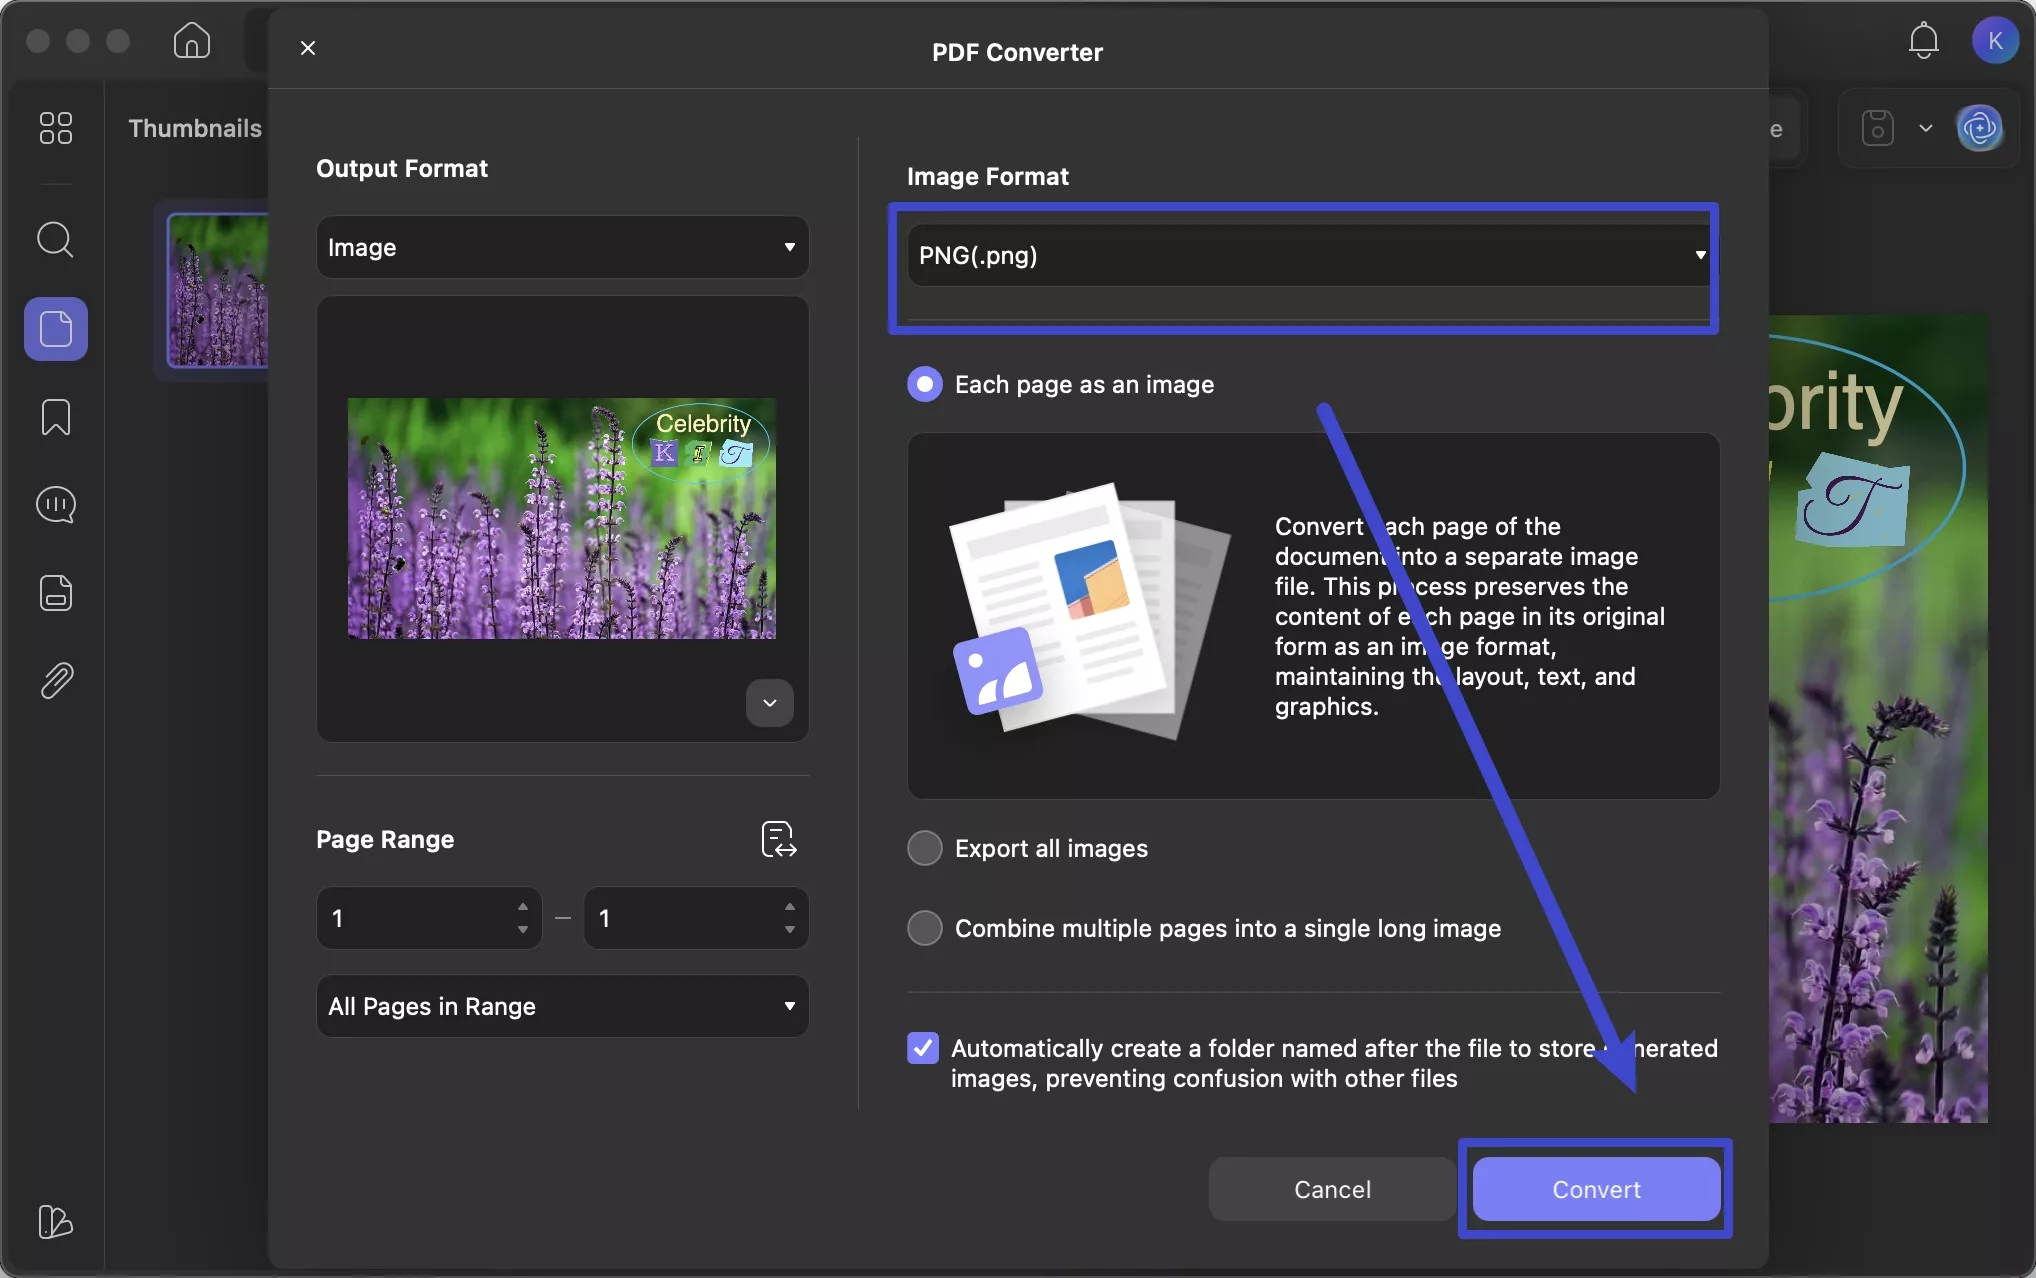2036x1278 pixels.
Task: Click the page range swap icon
Action: click(779, 839)
